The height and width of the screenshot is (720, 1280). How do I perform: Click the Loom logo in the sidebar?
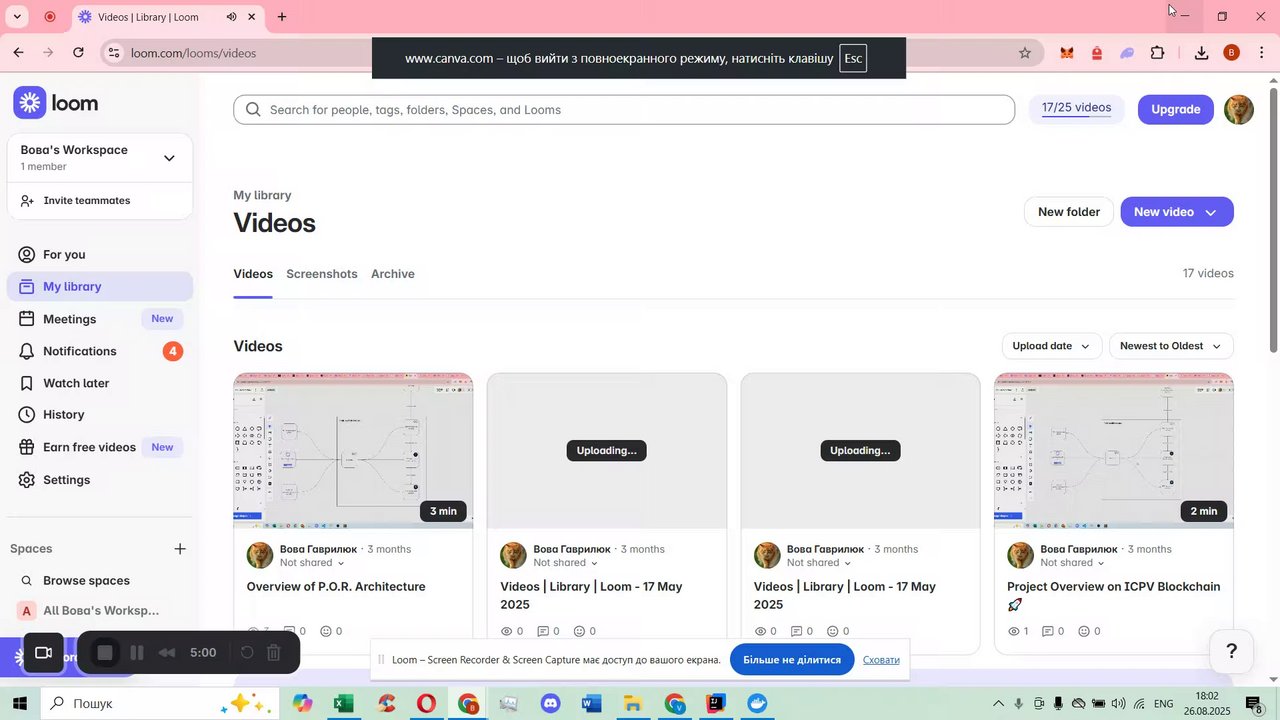[x=55, y=103]
